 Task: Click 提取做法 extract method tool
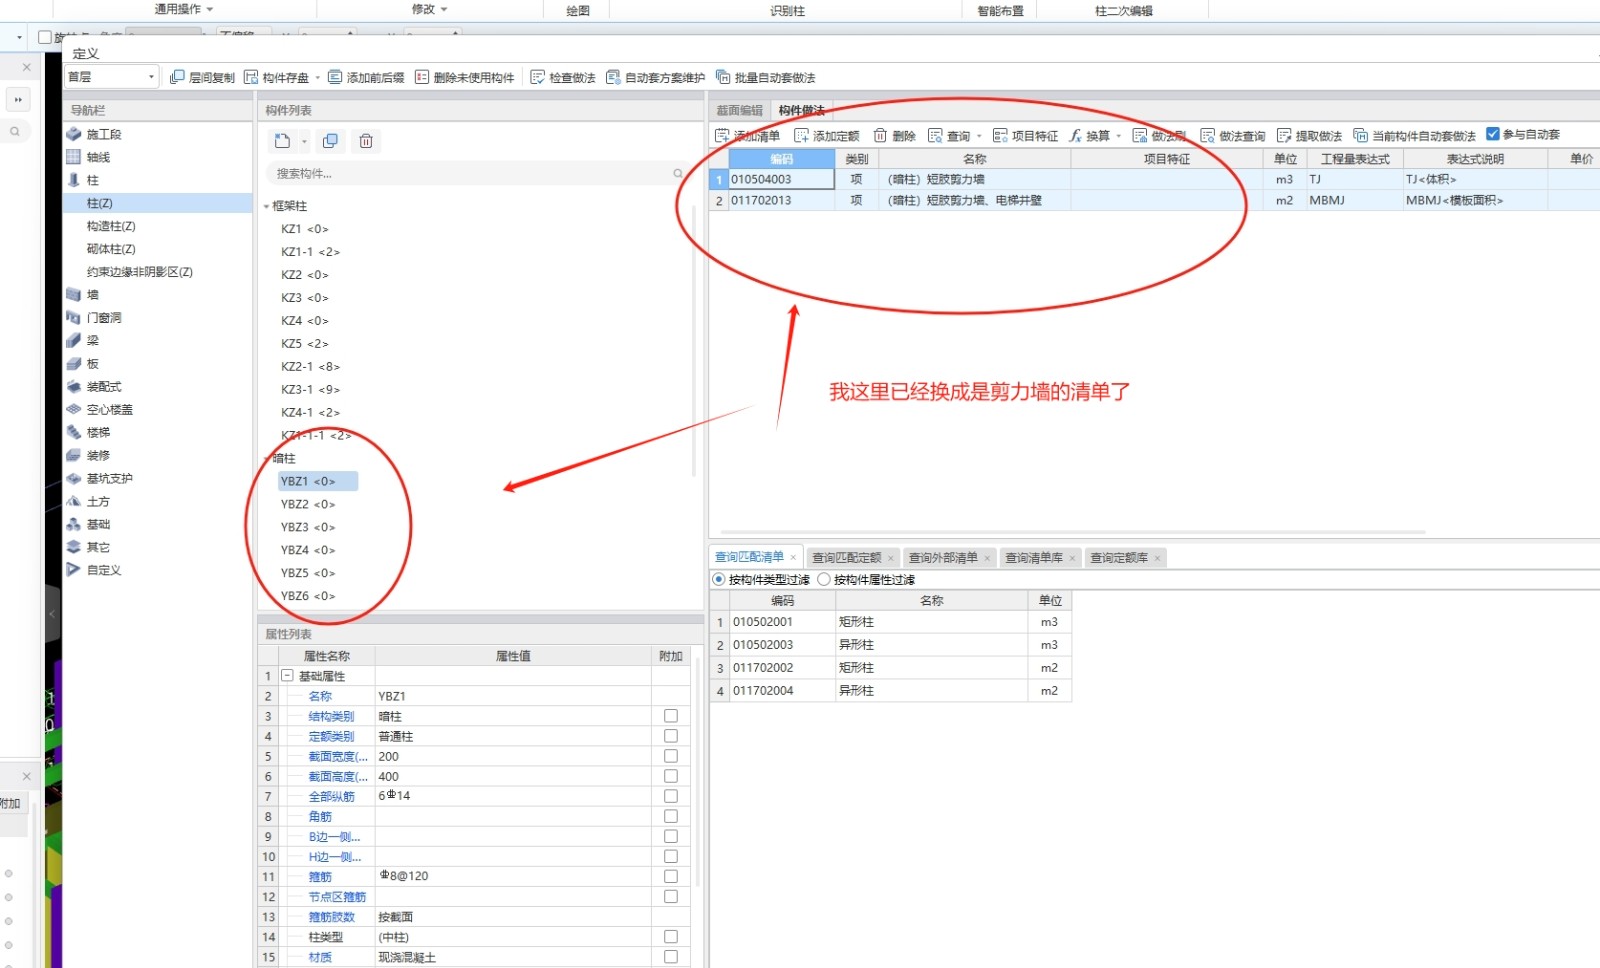pos(1309,136)
